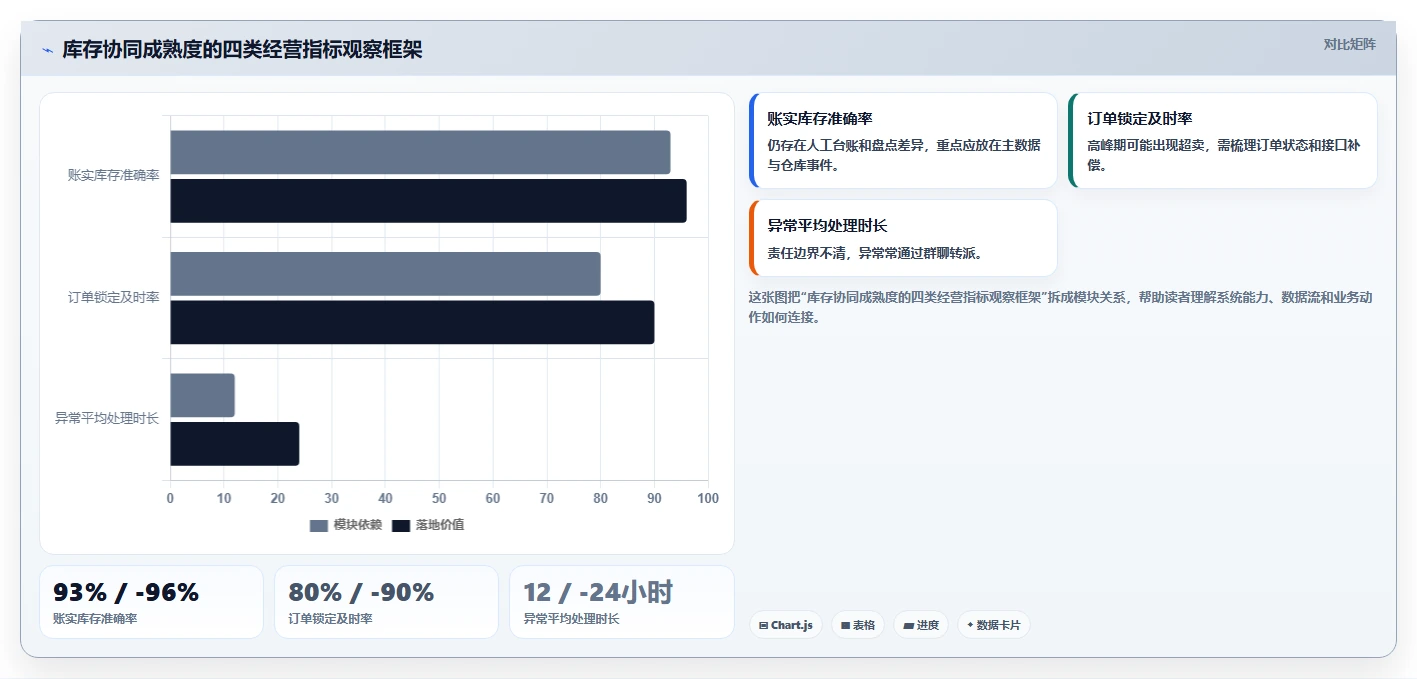Image resolution: width=1417 pixels, height=679 pixels.
Task: Select the 93% / -96% stat card
Action: tap(151, 602)
